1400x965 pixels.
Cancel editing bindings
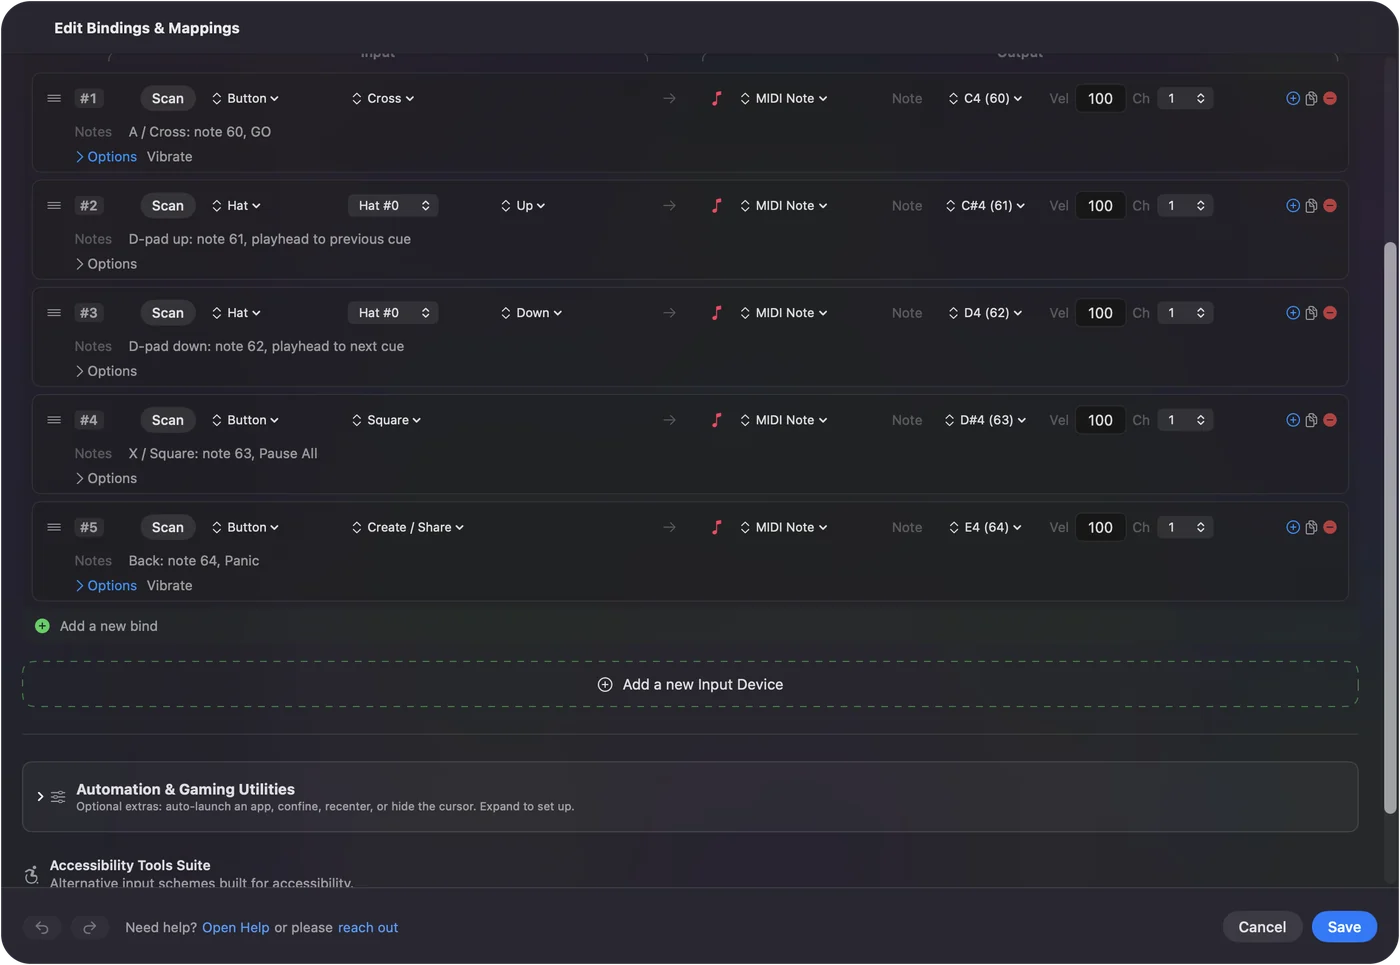(x=1262, y=927)
